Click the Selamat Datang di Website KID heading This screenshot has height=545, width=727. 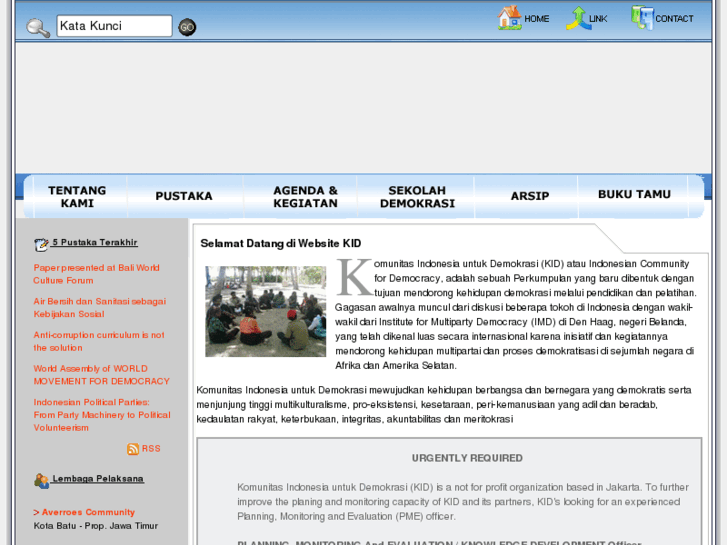pos(281,244)
